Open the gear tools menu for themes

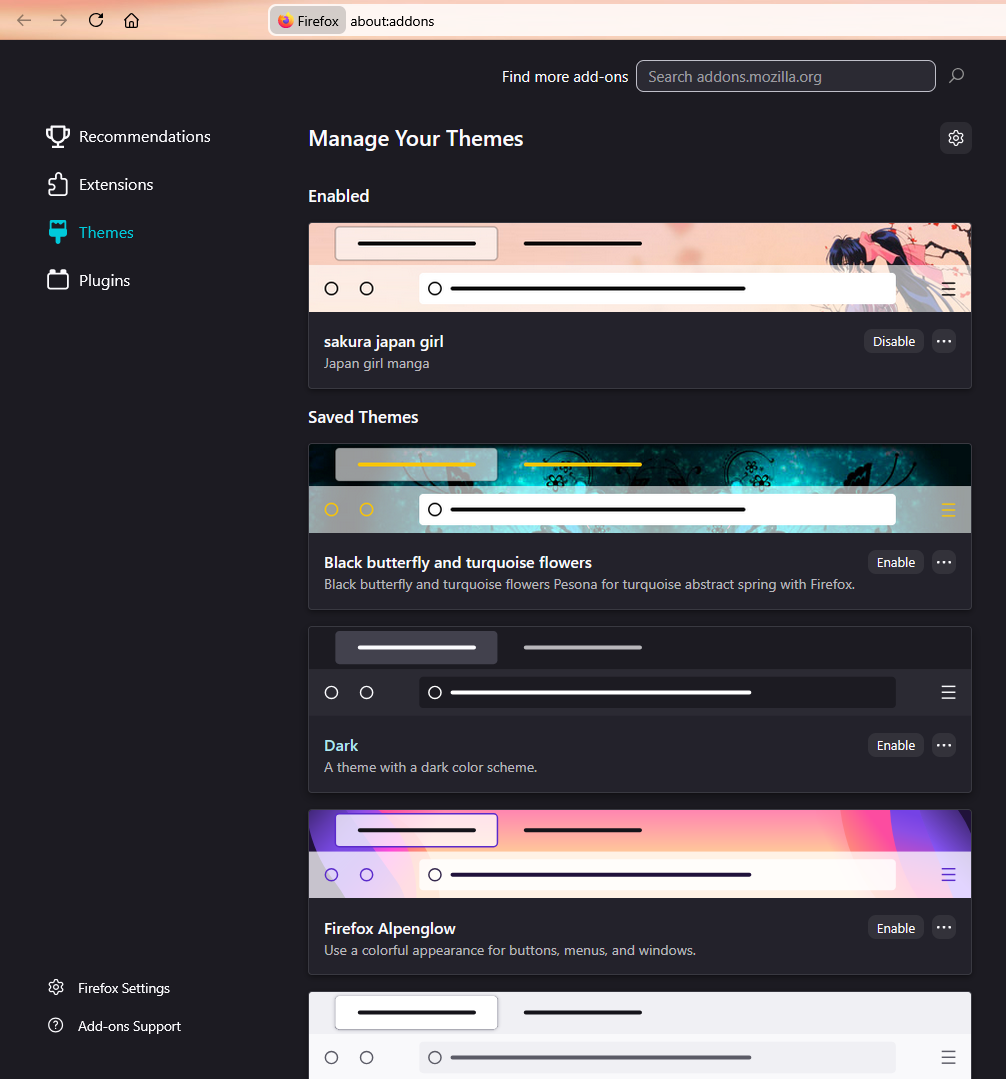(x=956, y=138)
